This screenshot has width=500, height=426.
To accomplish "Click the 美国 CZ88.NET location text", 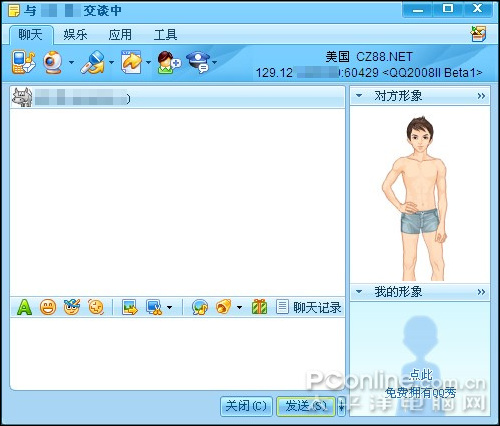I will [x=369, y=57].
